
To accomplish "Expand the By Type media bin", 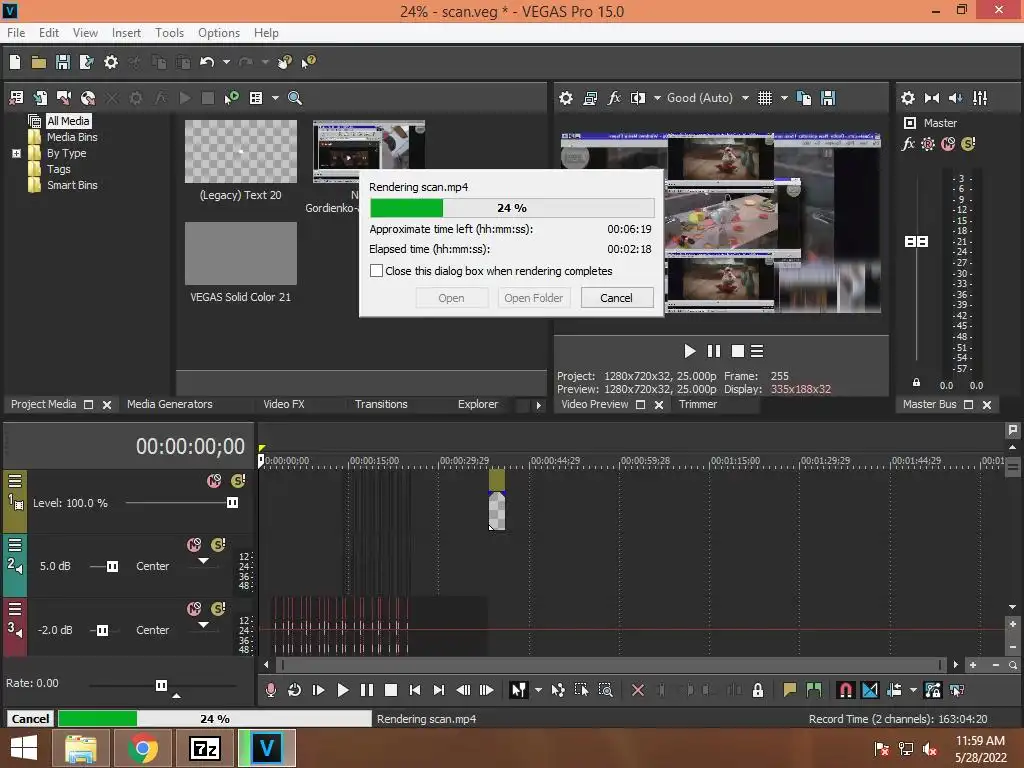I will [x=16, y=153].
